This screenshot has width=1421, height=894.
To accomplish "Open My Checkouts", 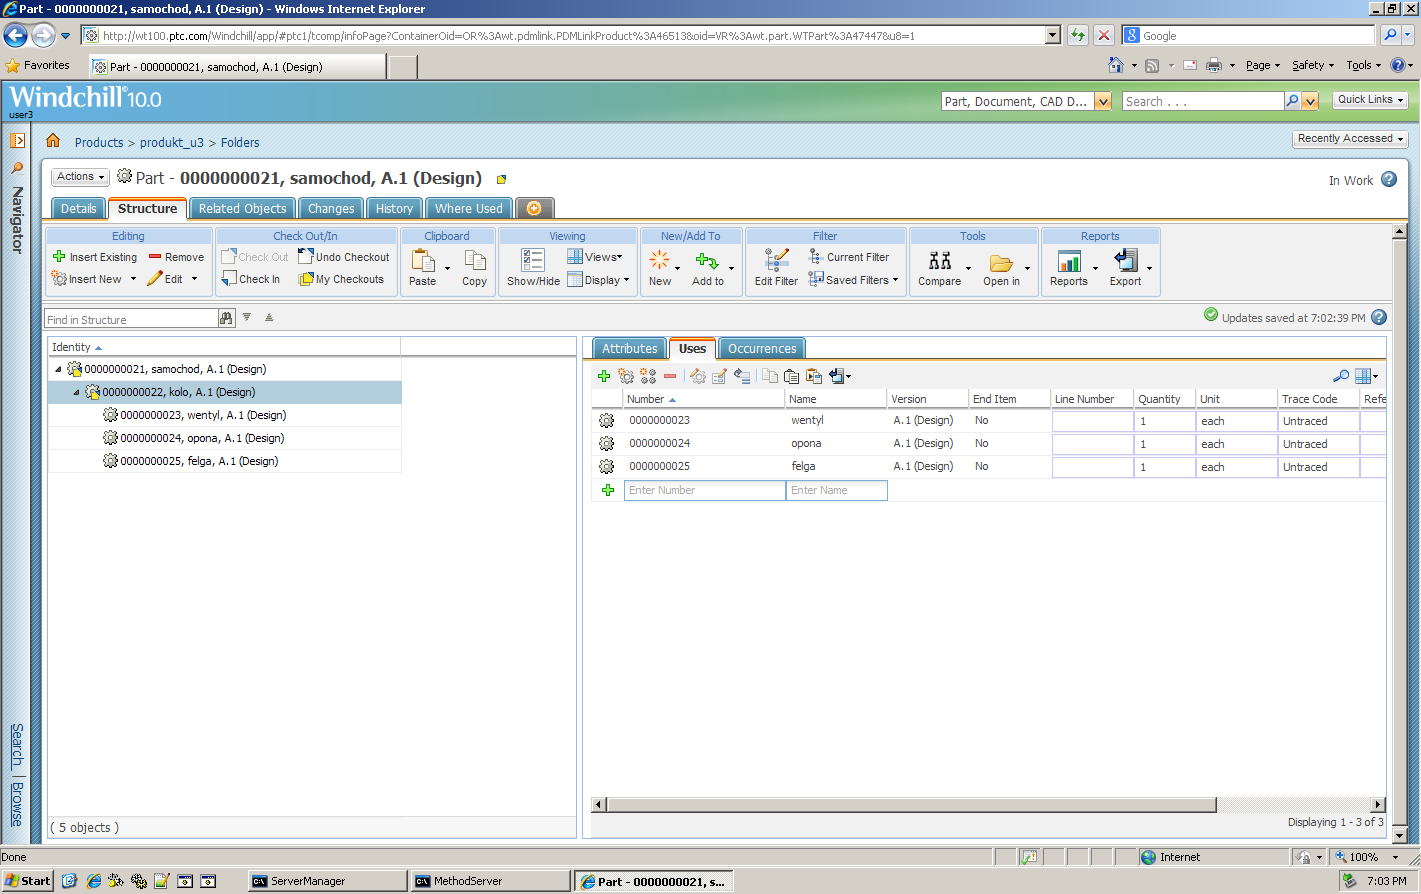I will point(341,279).
